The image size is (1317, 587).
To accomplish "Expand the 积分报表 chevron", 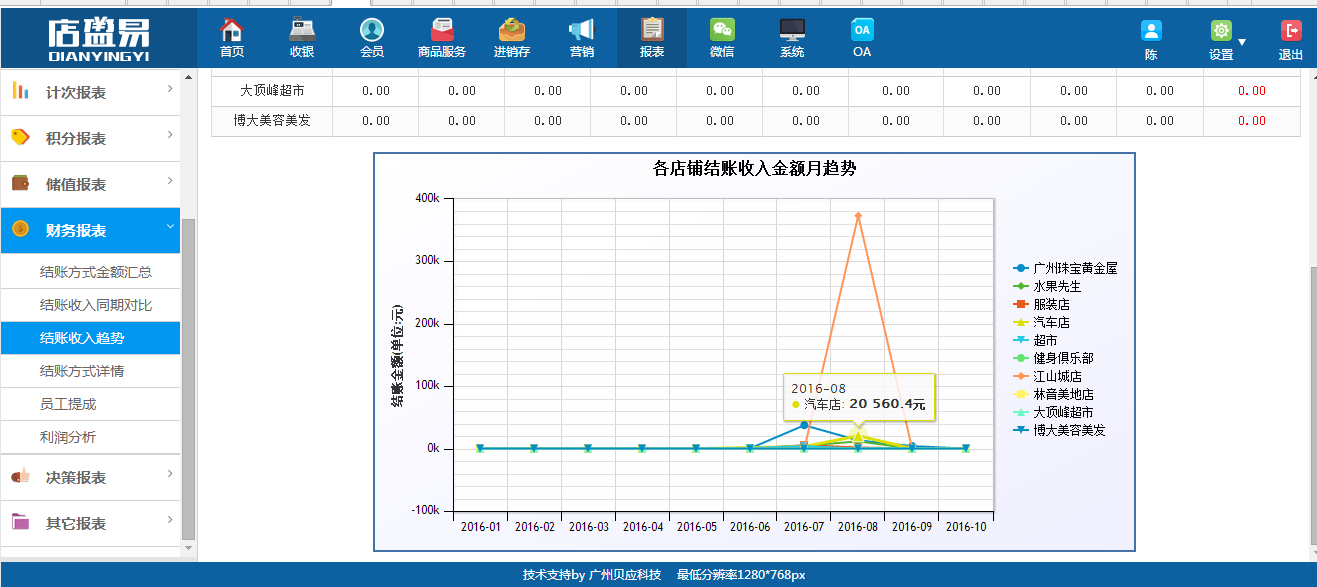I will tap(170, 135).
